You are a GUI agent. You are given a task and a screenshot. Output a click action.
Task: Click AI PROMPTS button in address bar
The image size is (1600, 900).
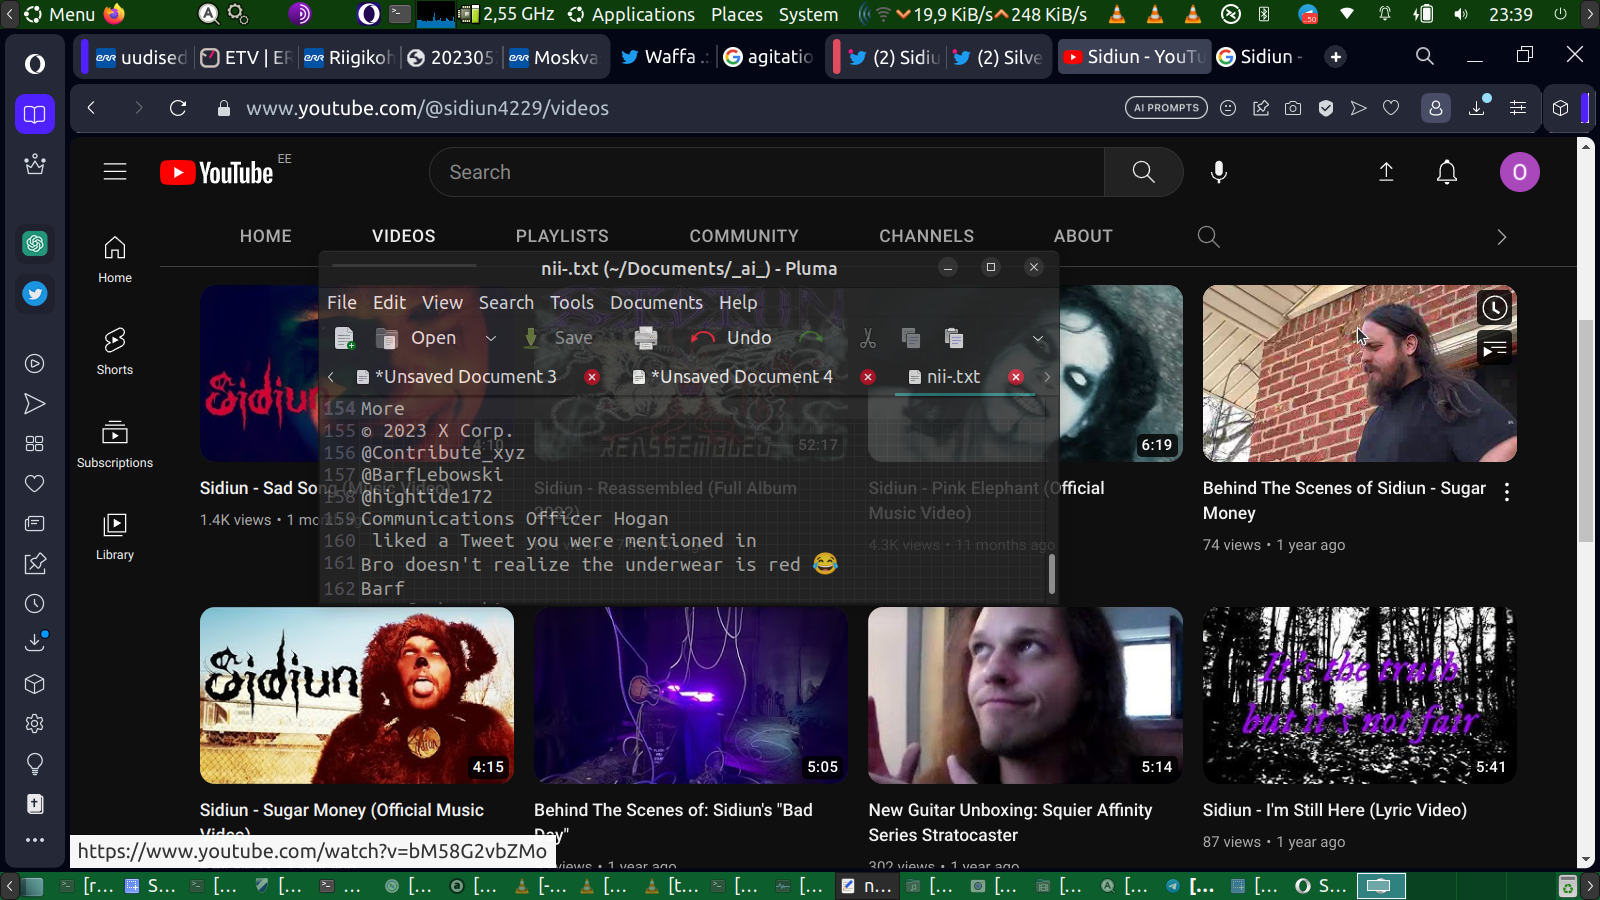(1166, 108)
